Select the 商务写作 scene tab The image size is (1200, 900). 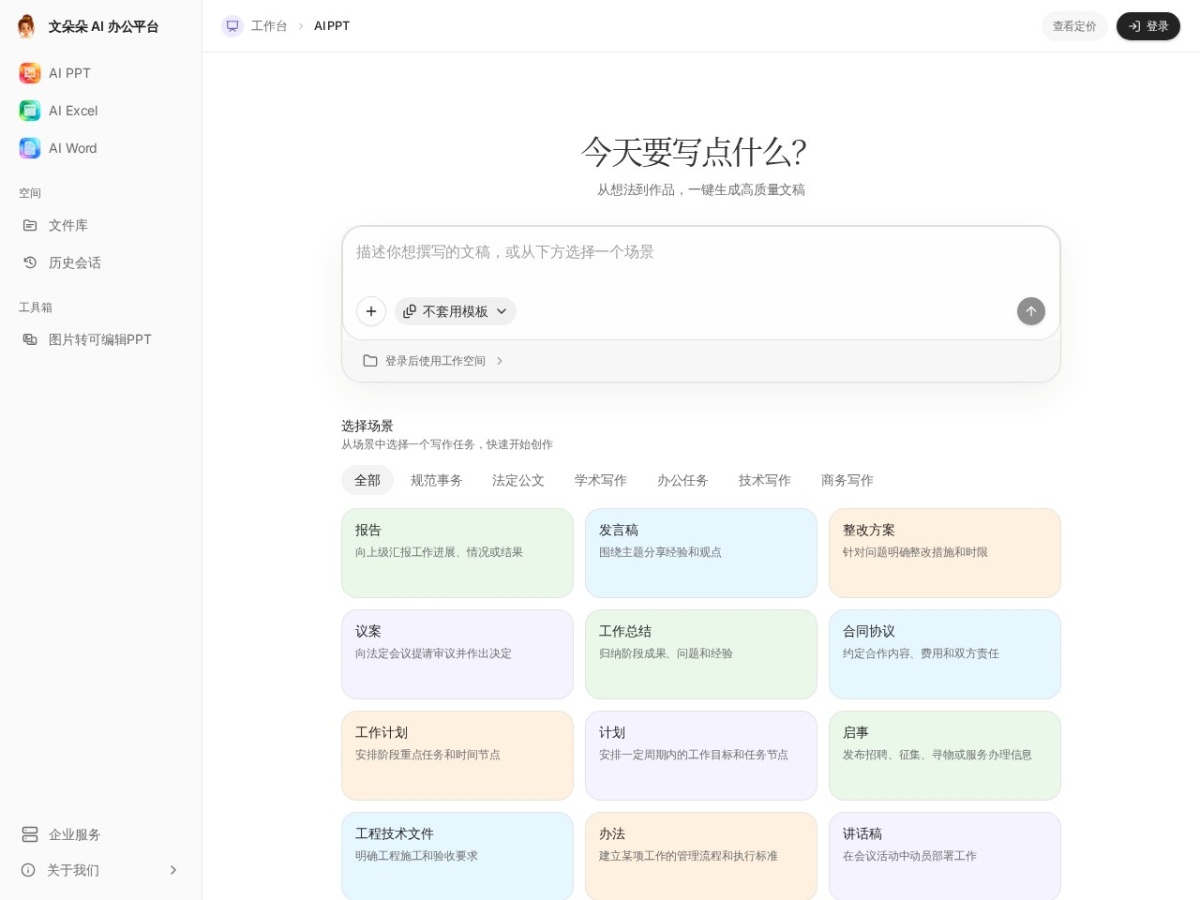pyautogui.click(x=847, y=480)
